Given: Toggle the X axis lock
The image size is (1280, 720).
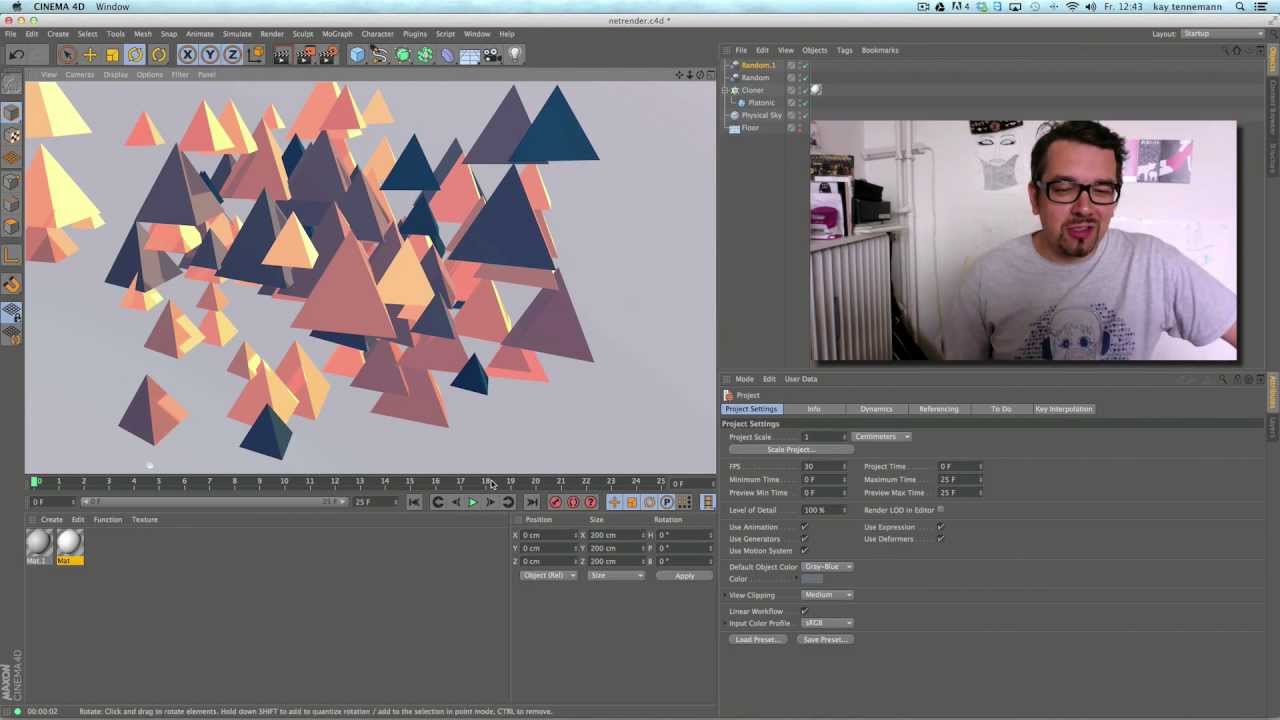Looking at the screenshot, I should click(188, 55).
